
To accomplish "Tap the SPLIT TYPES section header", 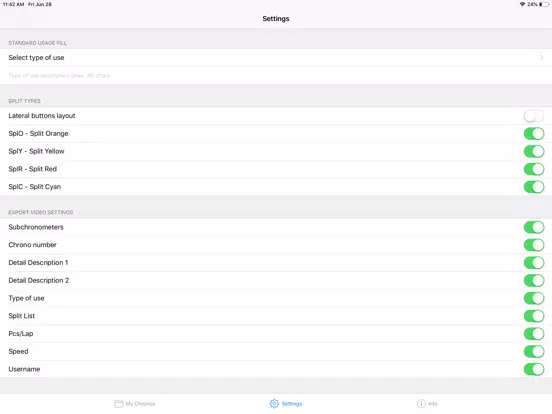I will [24, 101].
